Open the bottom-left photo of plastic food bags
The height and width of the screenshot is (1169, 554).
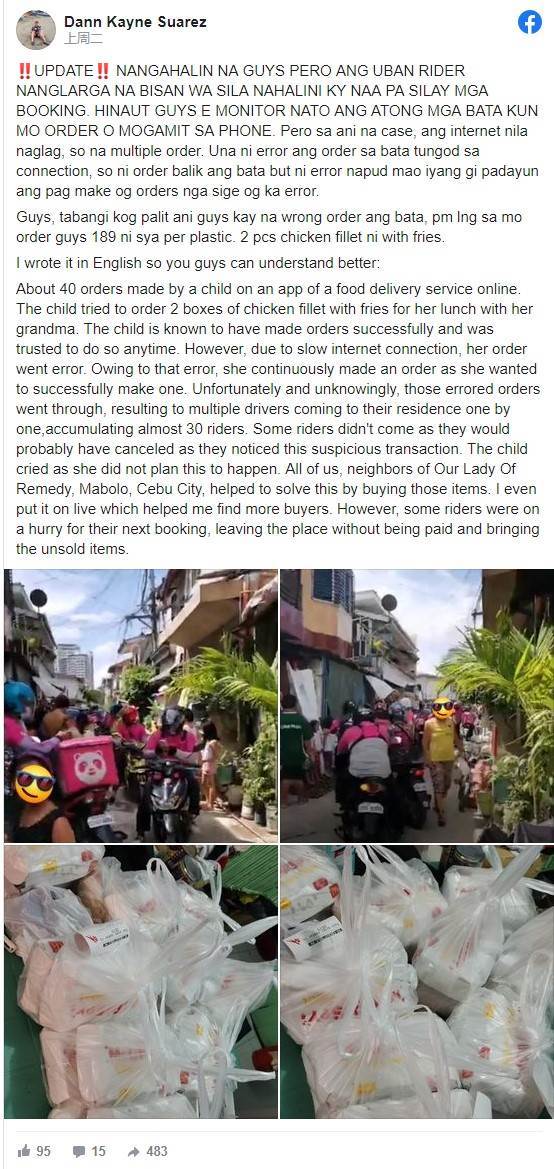click(141, 981)
